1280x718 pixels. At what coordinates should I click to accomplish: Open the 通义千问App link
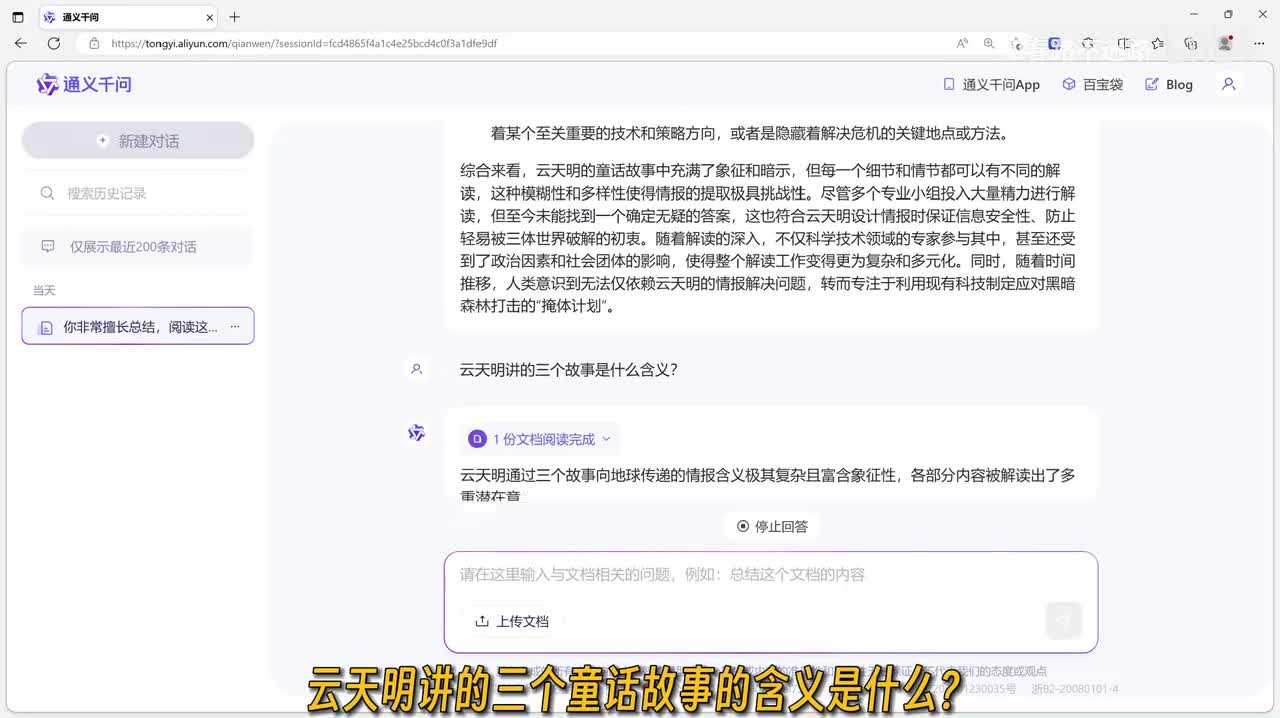[x=992, y=85]
